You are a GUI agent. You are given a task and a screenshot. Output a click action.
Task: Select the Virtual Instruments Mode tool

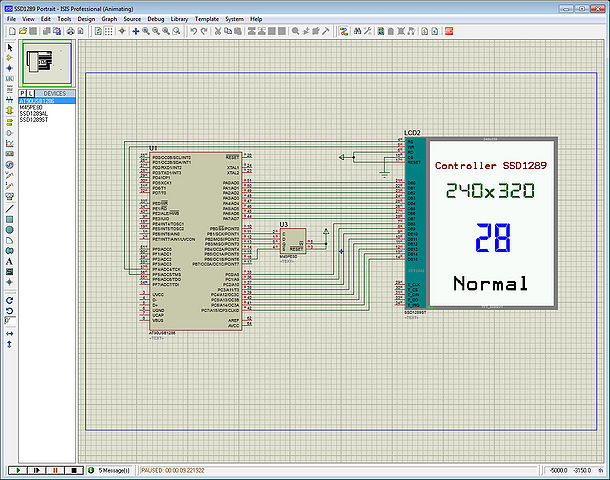[10, 196]
